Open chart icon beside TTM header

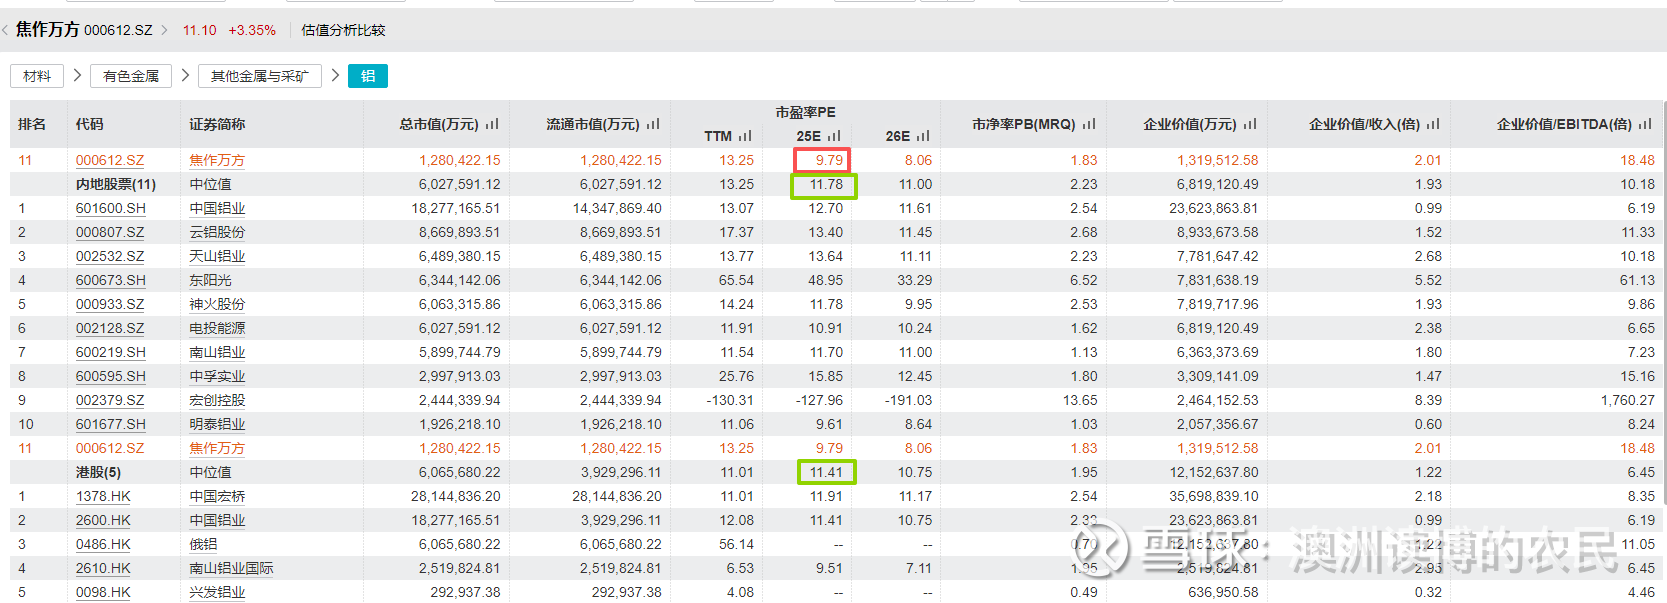tap(745, 136)
